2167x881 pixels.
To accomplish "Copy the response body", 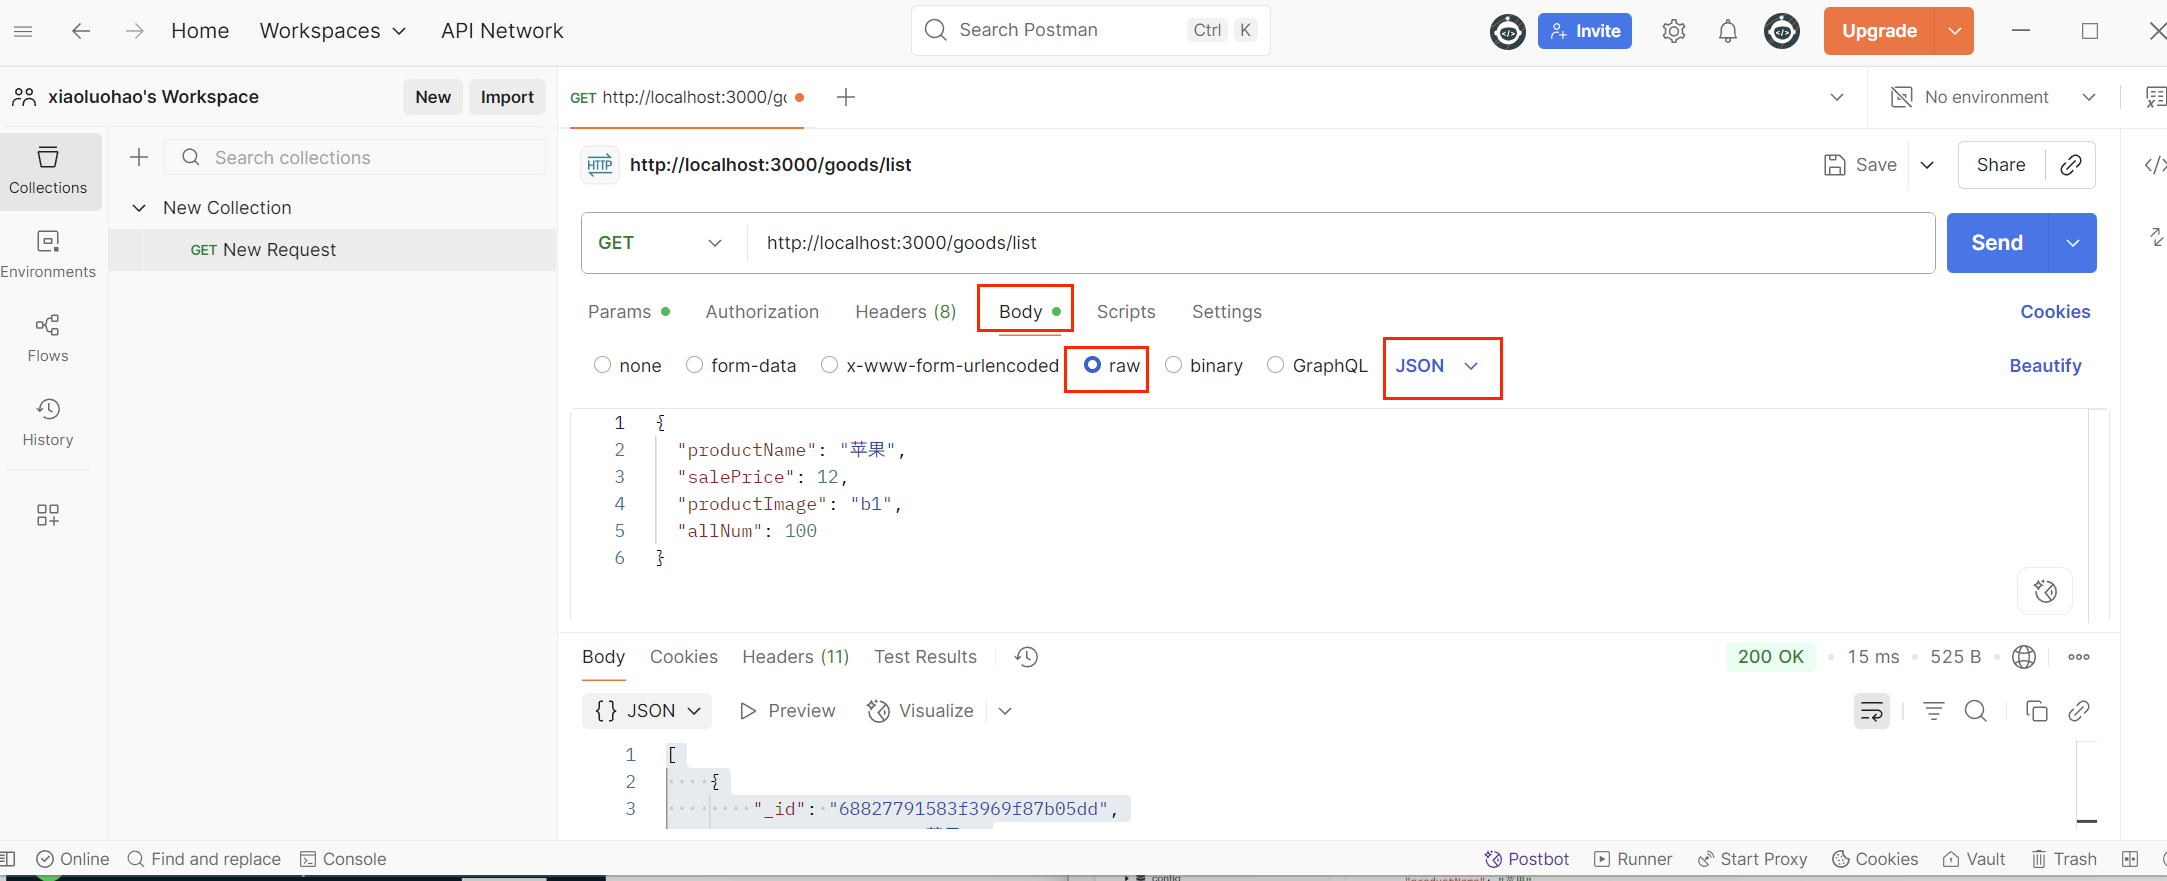I will [2036, 711].
